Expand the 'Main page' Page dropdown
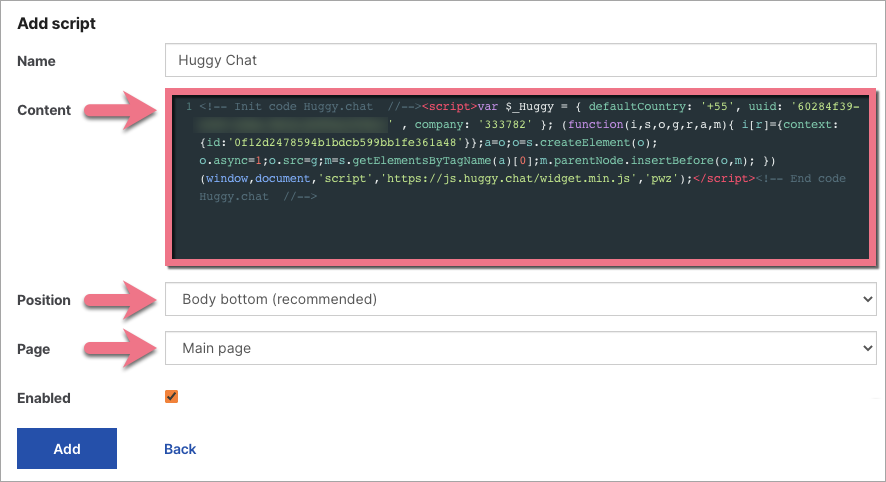This screenshot has width=886, height=482. (518, 349)
